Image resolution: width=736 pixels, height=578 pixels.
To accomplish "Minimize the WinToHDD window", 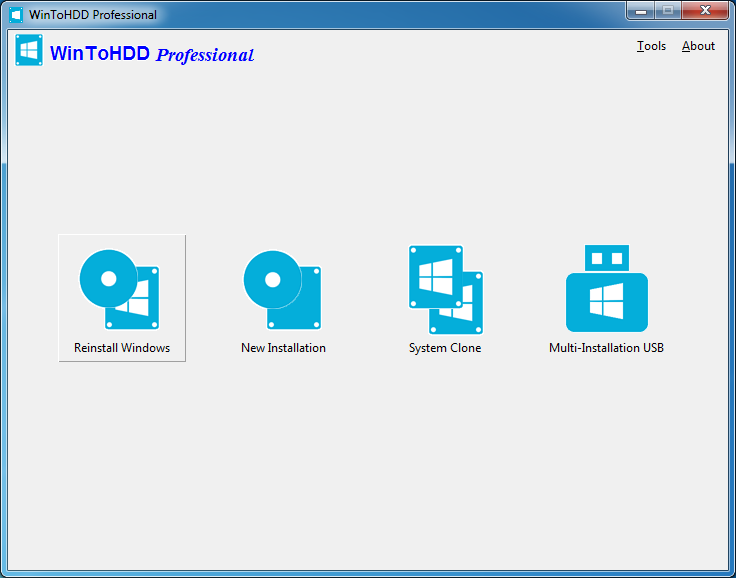I will [641, 11].
